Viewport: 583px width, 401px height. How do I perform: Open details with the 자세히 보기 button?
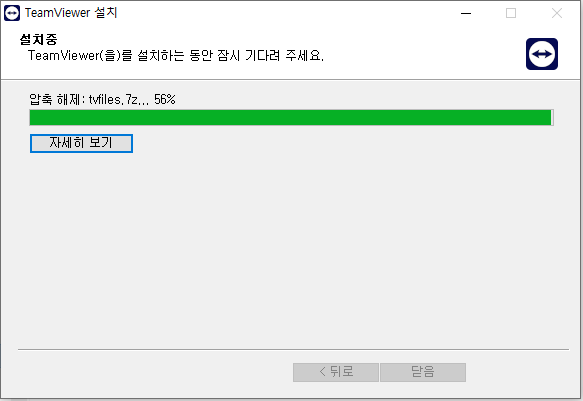point(81,143)
